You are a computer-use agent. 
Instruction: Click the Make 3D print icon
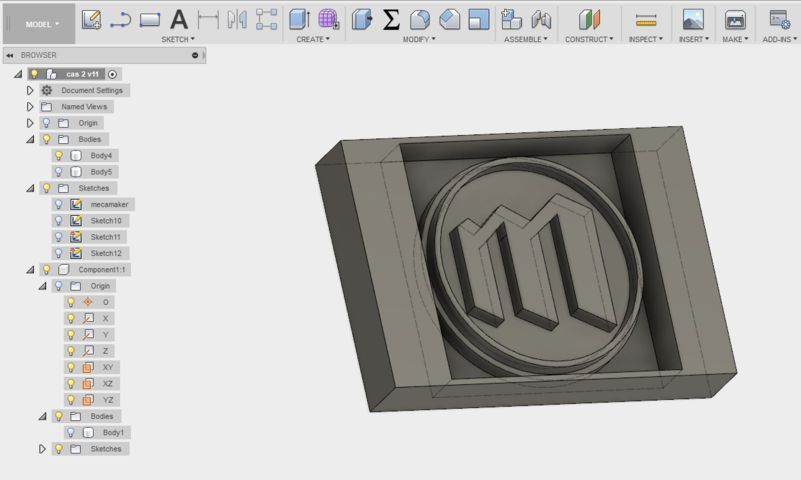pyautogui.click(x=735, y=20)
